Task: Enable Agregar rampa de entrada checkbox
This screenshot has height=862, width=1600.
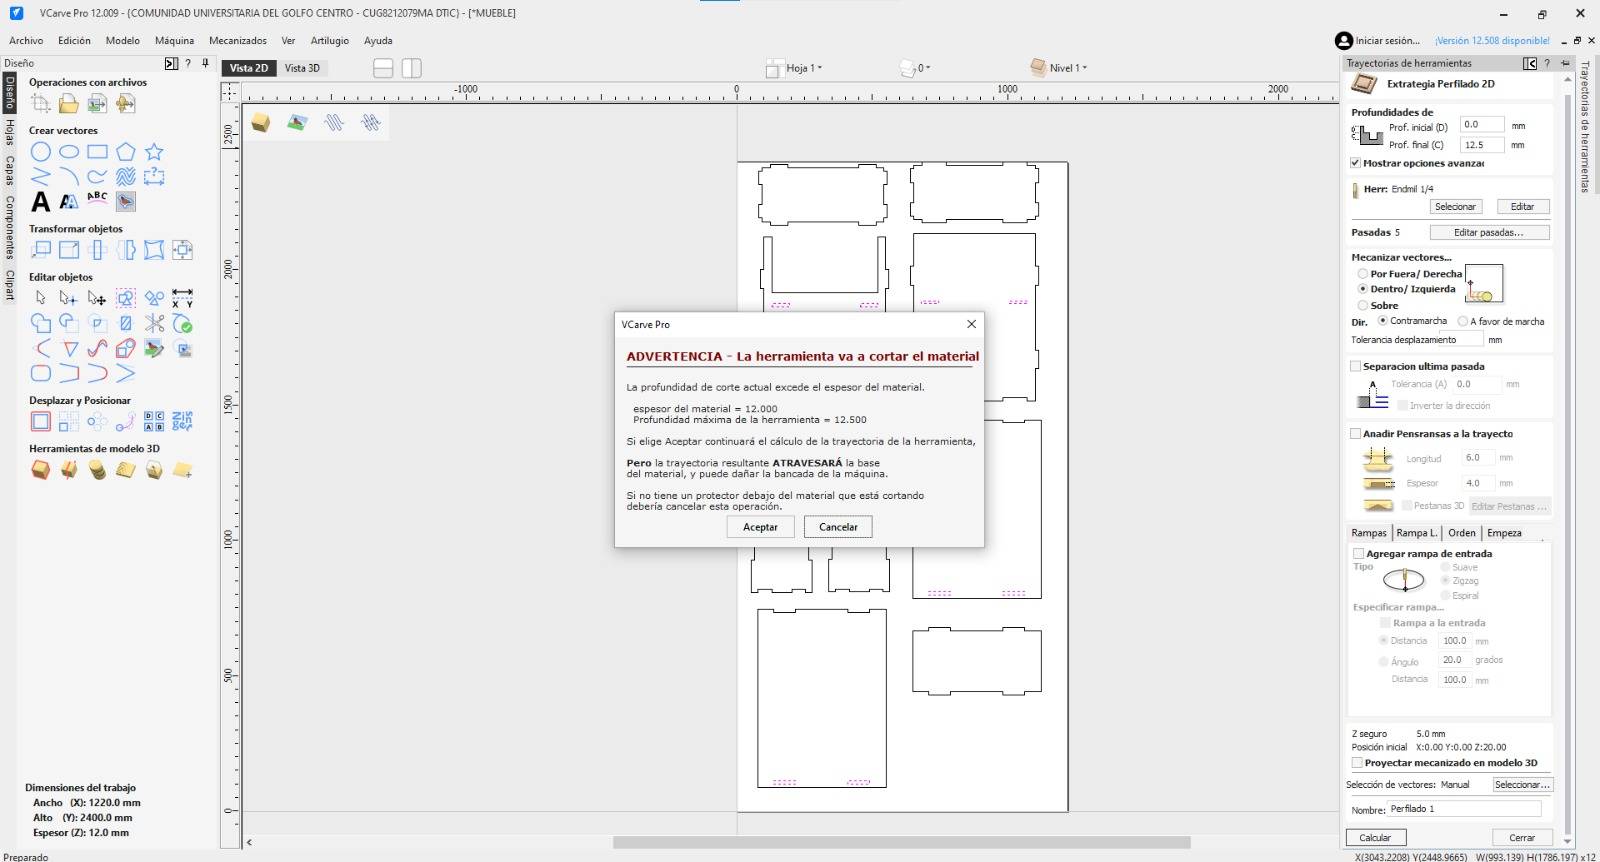Action: (x=1358, y=554)
